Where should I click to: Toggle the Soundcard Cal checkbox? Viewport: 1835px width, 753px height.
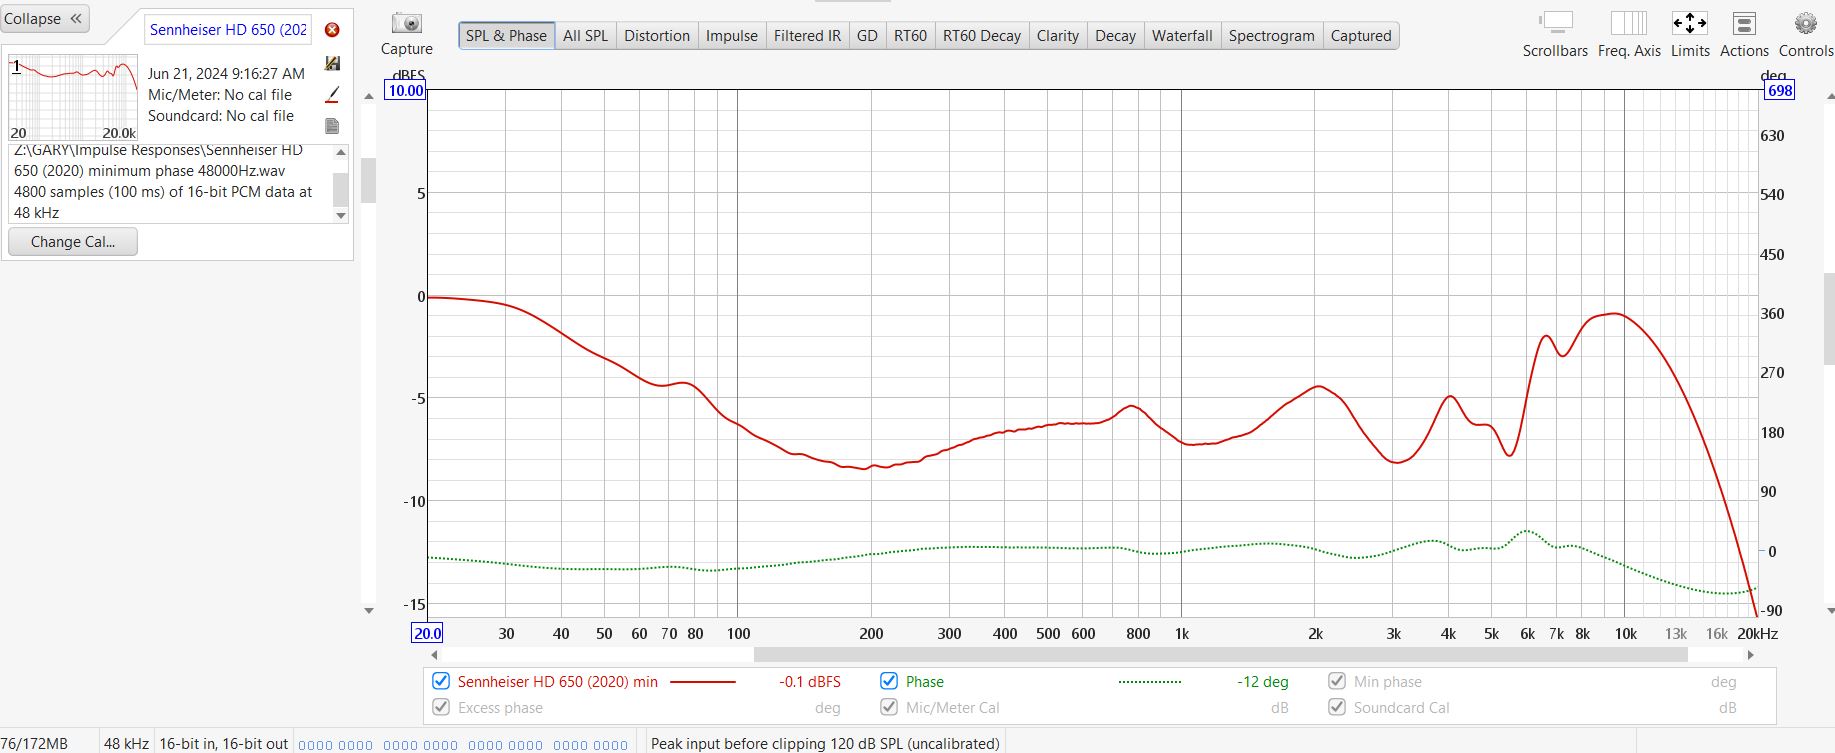click(x=1337, y=707)
